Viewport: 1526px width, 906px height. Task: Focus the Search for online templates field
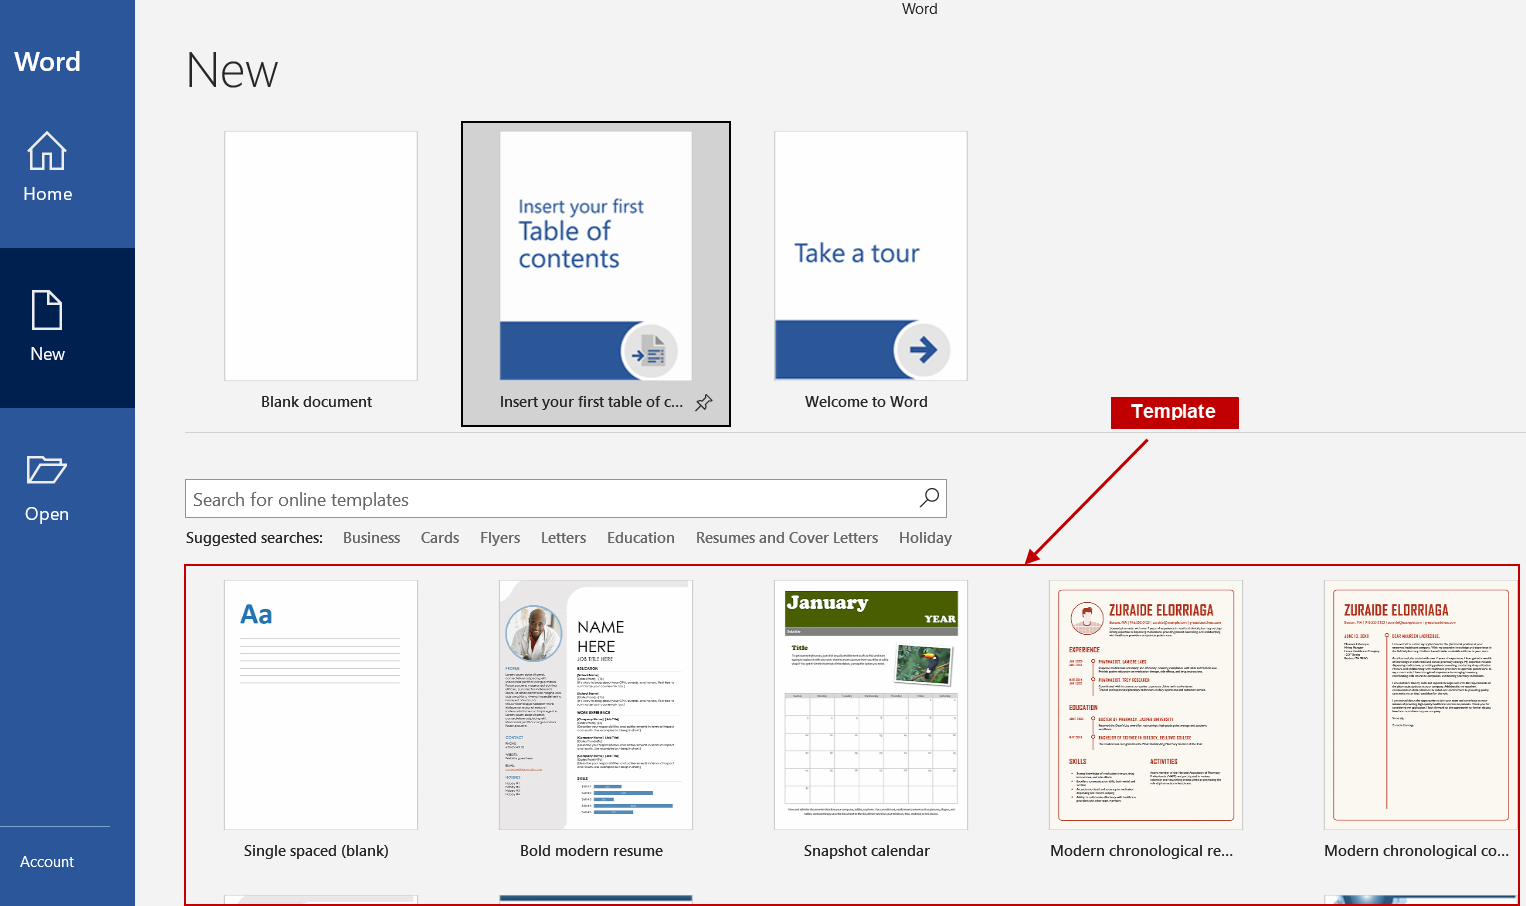(x=550, y=499)
